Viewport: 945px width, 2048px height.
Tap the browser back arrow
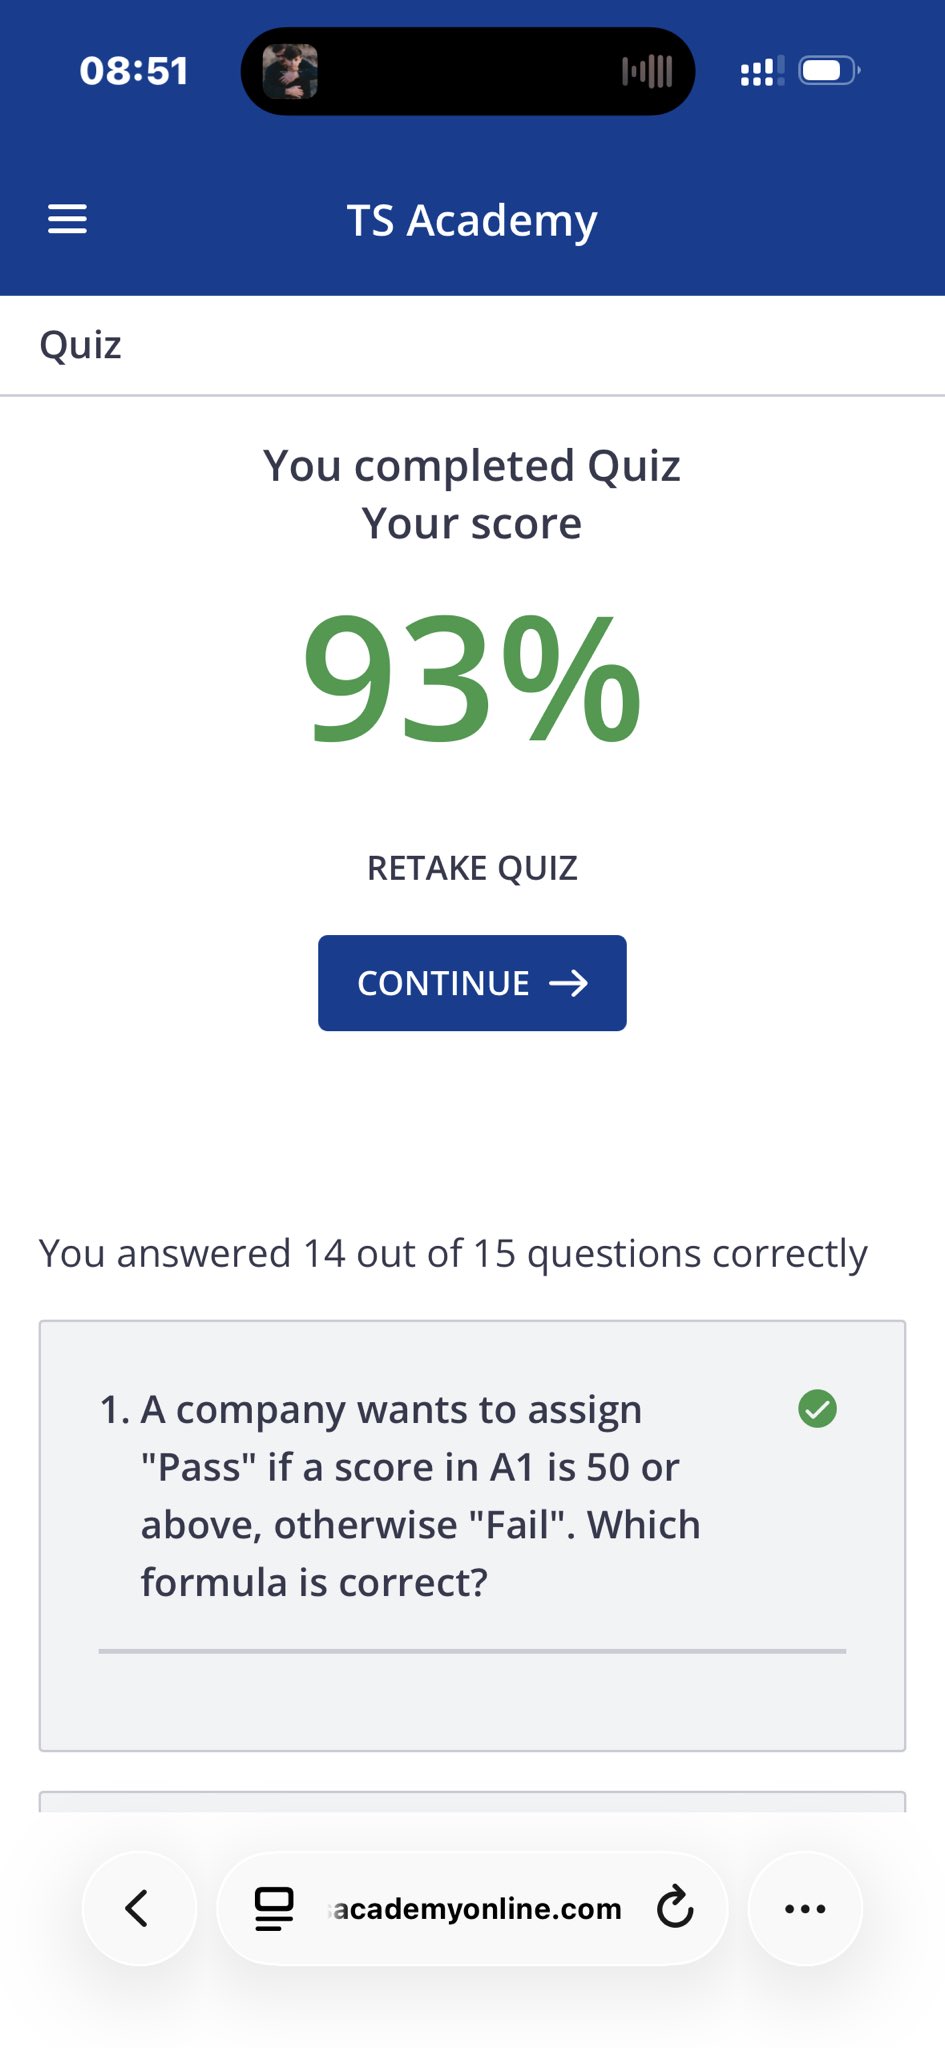click(138, 1908)
